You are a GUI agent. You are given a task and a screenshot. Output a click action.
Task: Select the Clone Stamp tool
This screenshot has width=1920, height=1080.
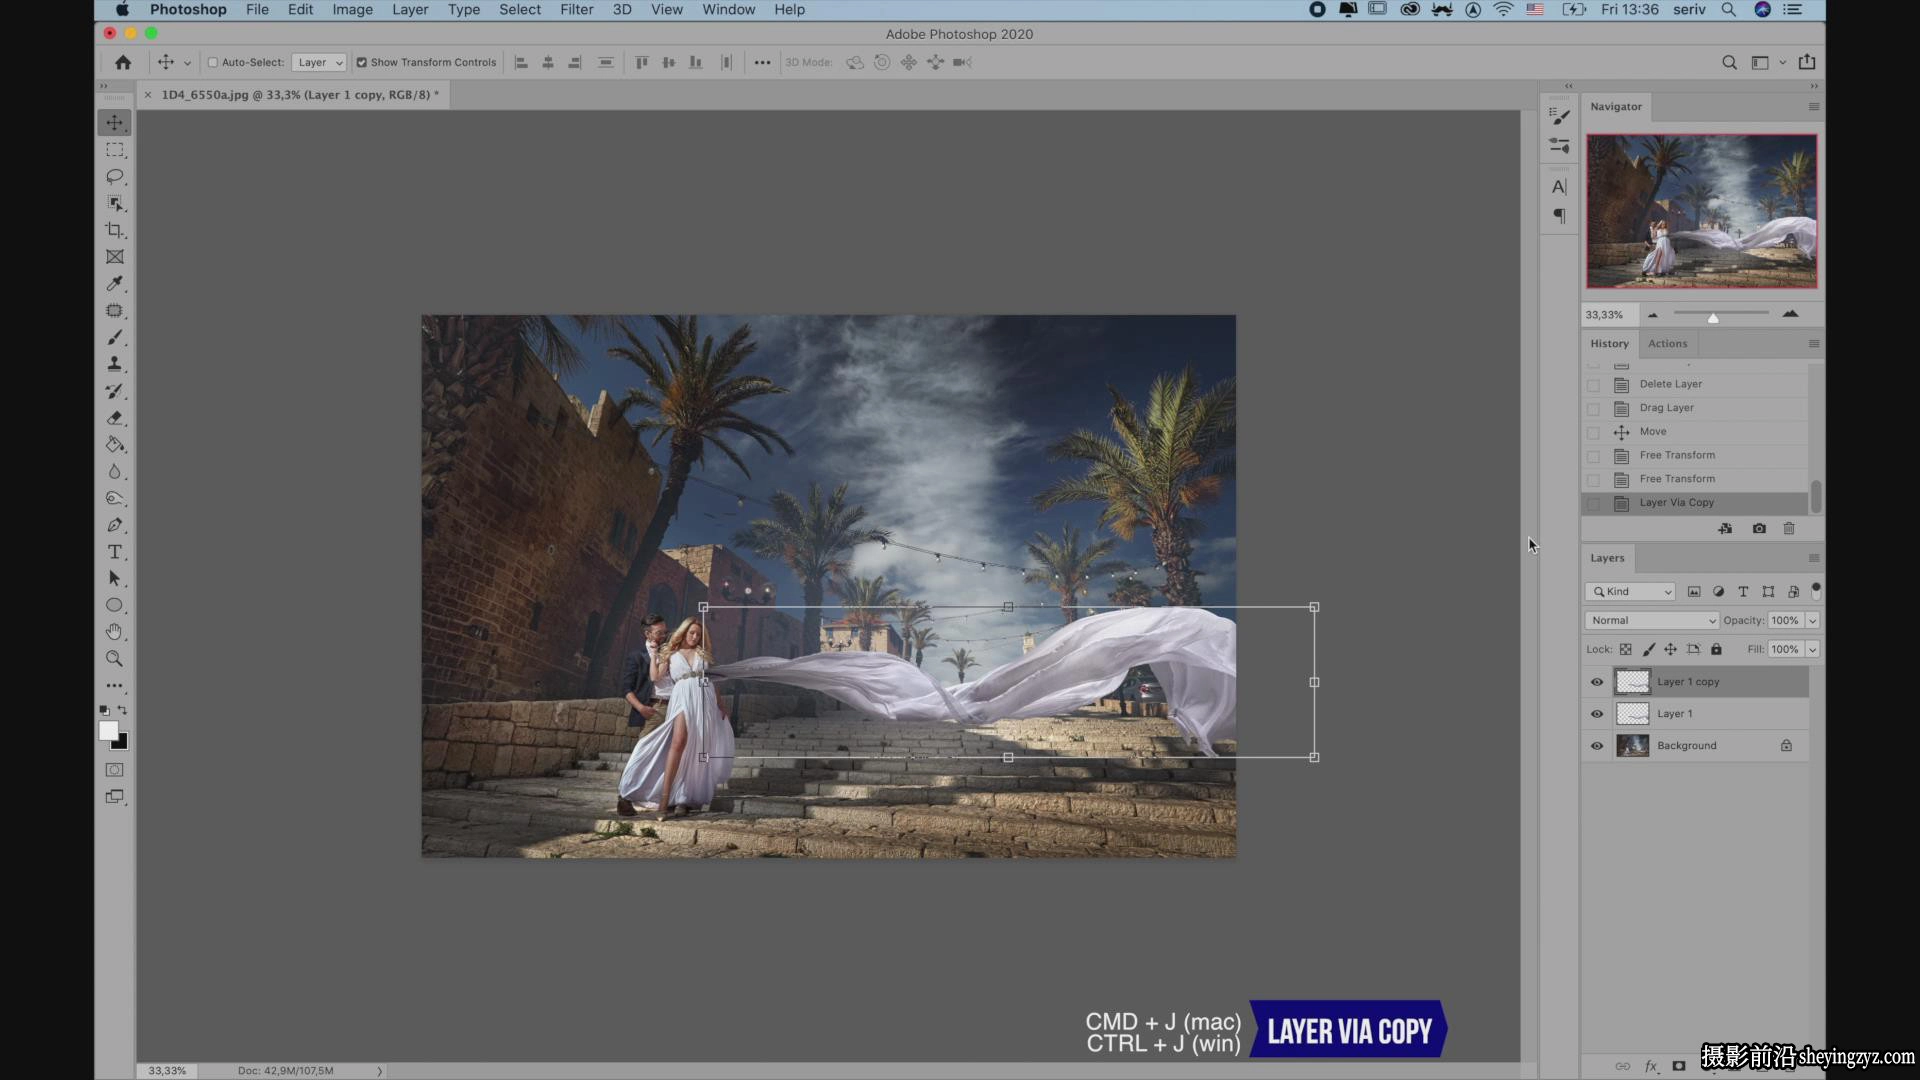pos(115,364)
